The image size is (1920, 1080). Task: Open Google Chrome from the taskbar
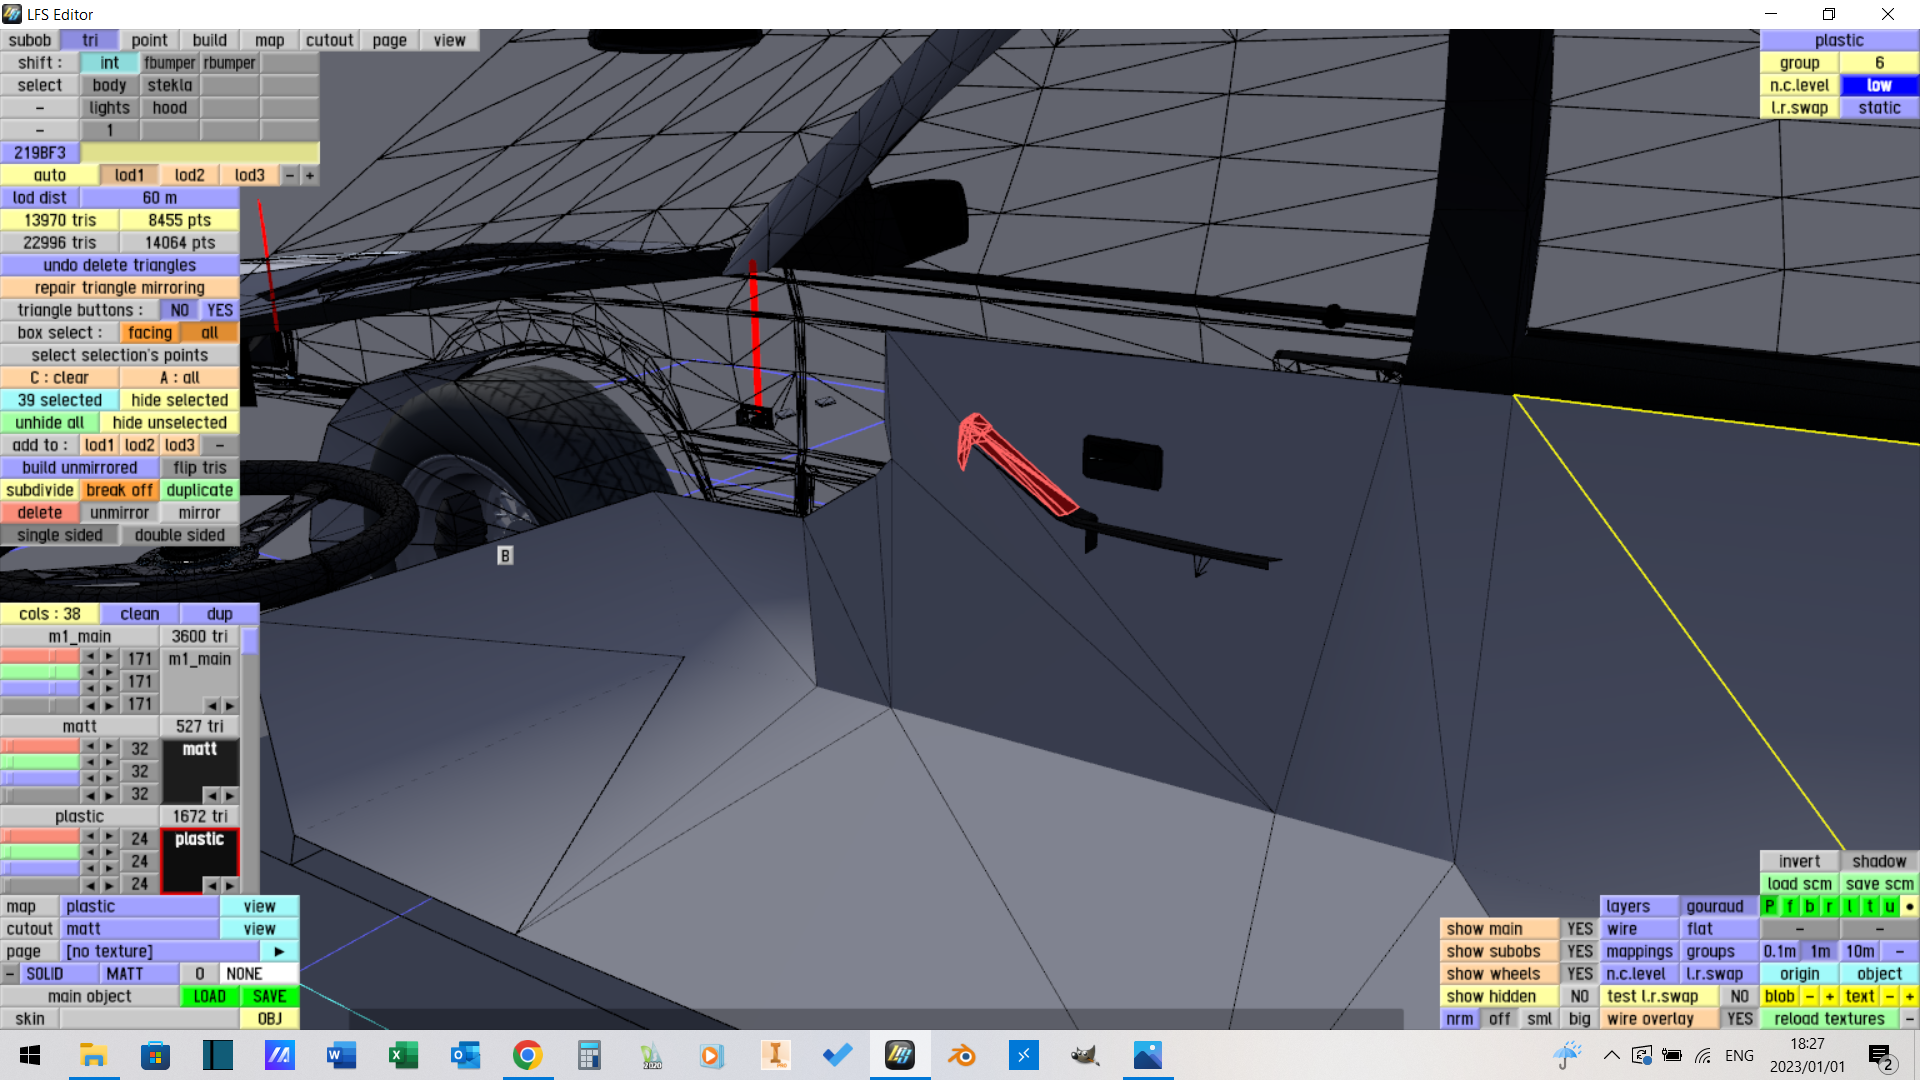pyautogui.click(x=527, y=1055)
